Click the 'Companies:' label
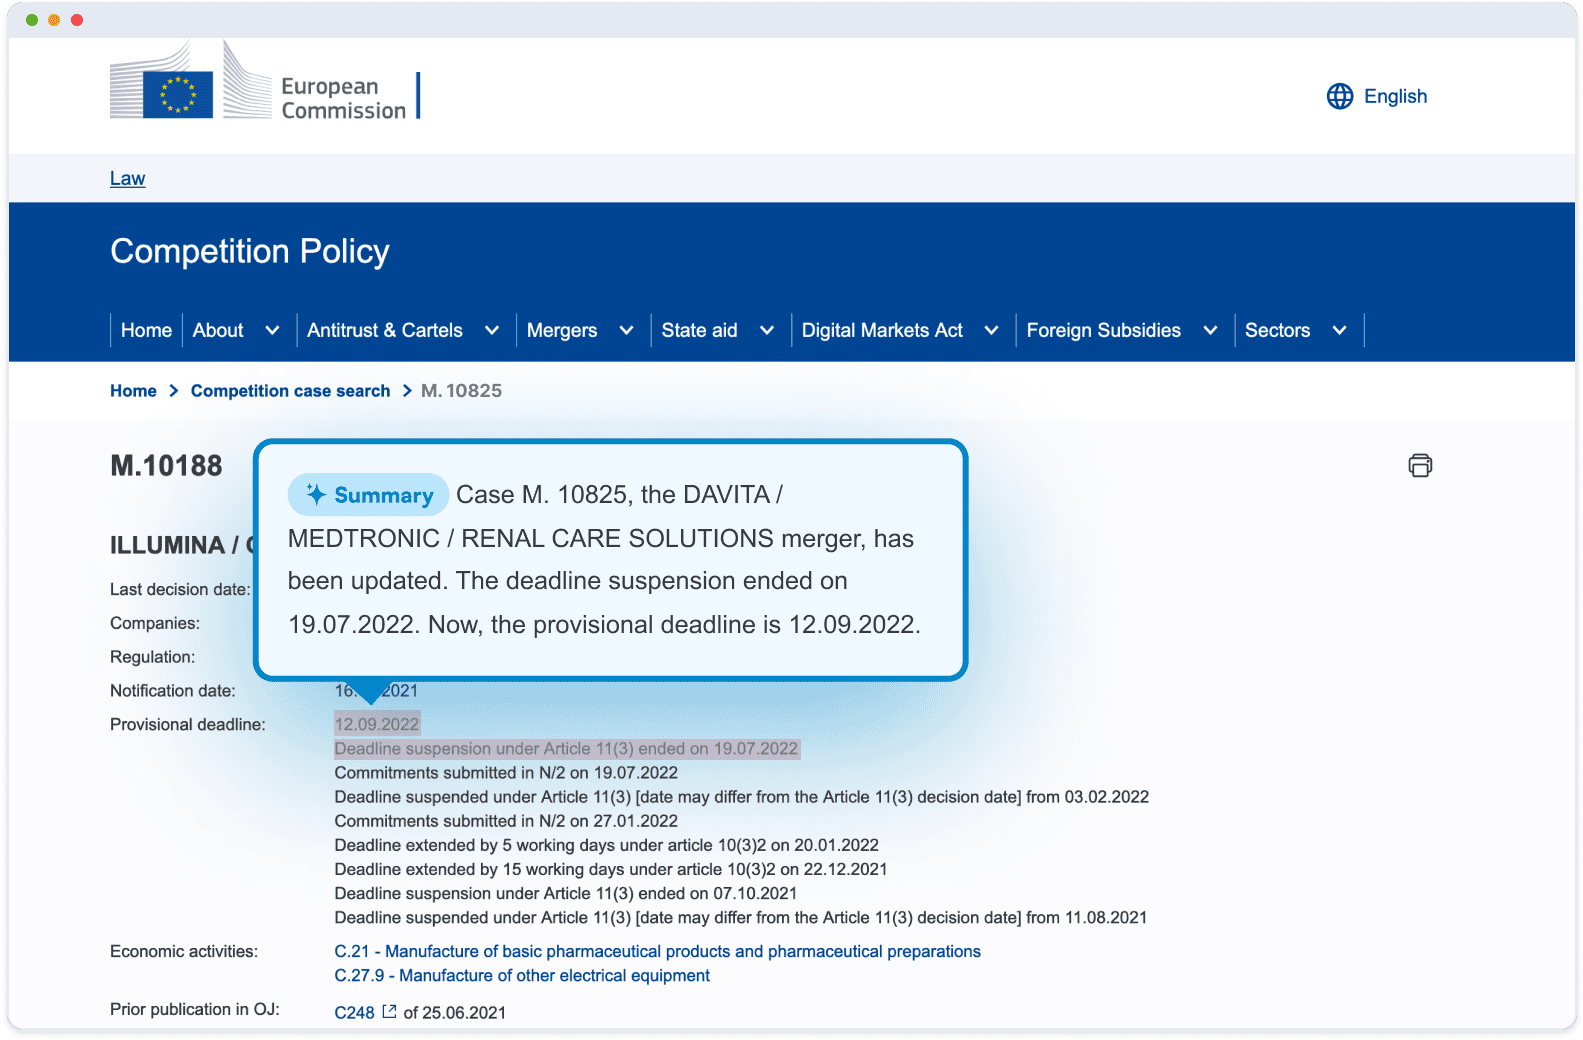The height and width of the screenshot is (1040, 1583). (x=155, y=624)
